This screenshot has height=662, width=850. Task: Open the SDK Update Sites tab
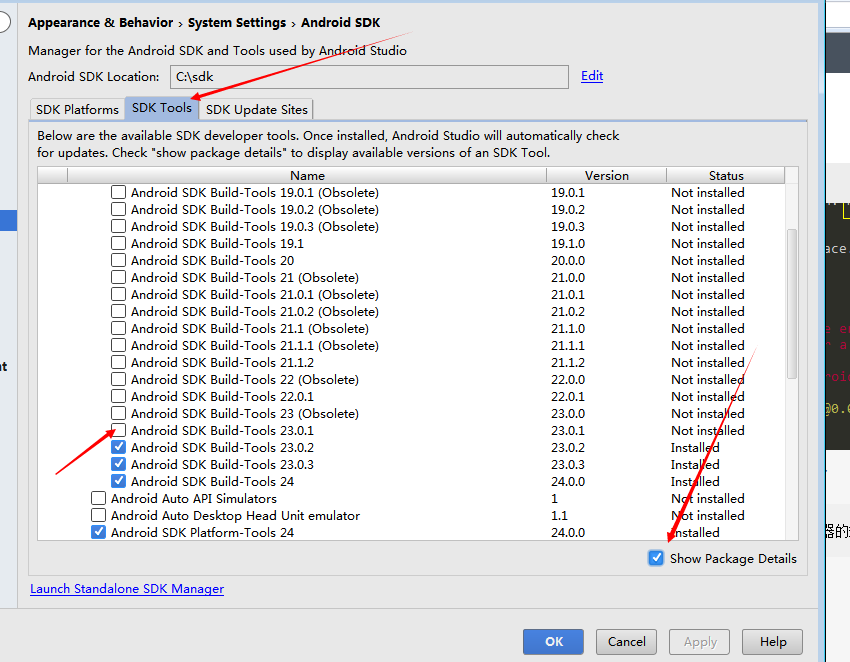click(x=256, y=110)
